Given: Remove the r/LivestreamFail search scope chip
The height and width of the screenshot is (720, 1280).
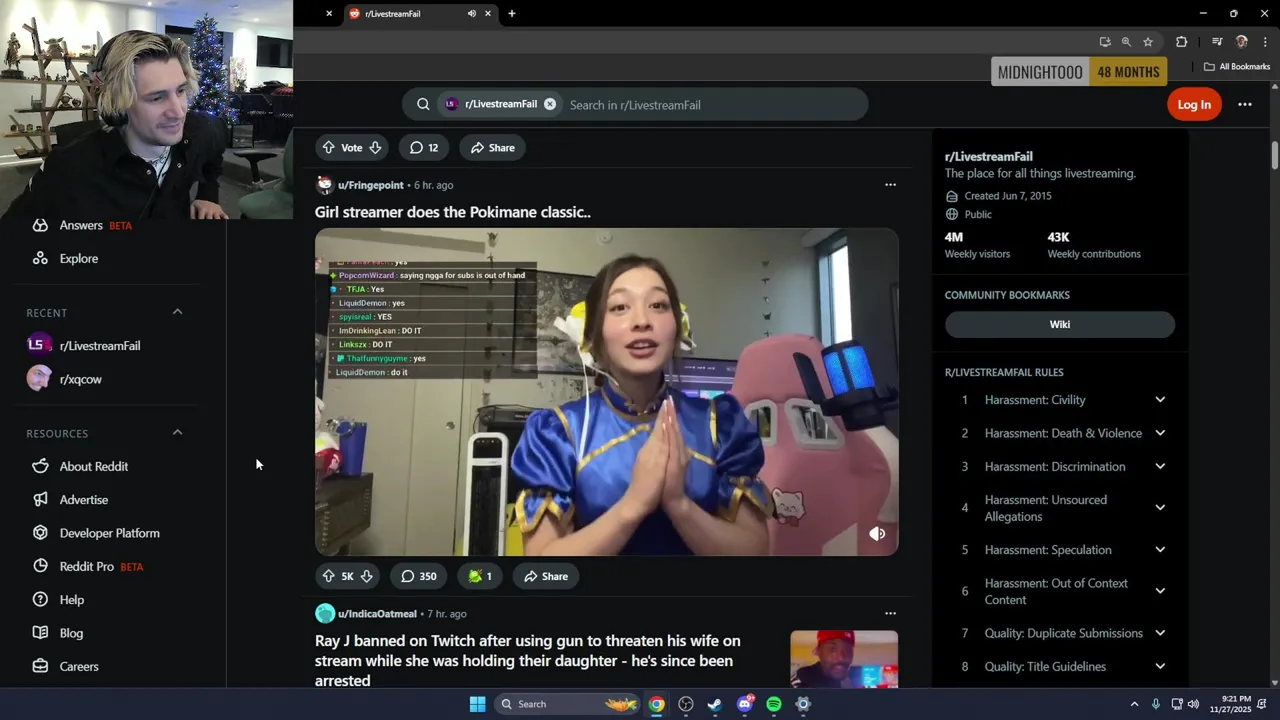Looking at the screenshot, I should coord(550,104).
